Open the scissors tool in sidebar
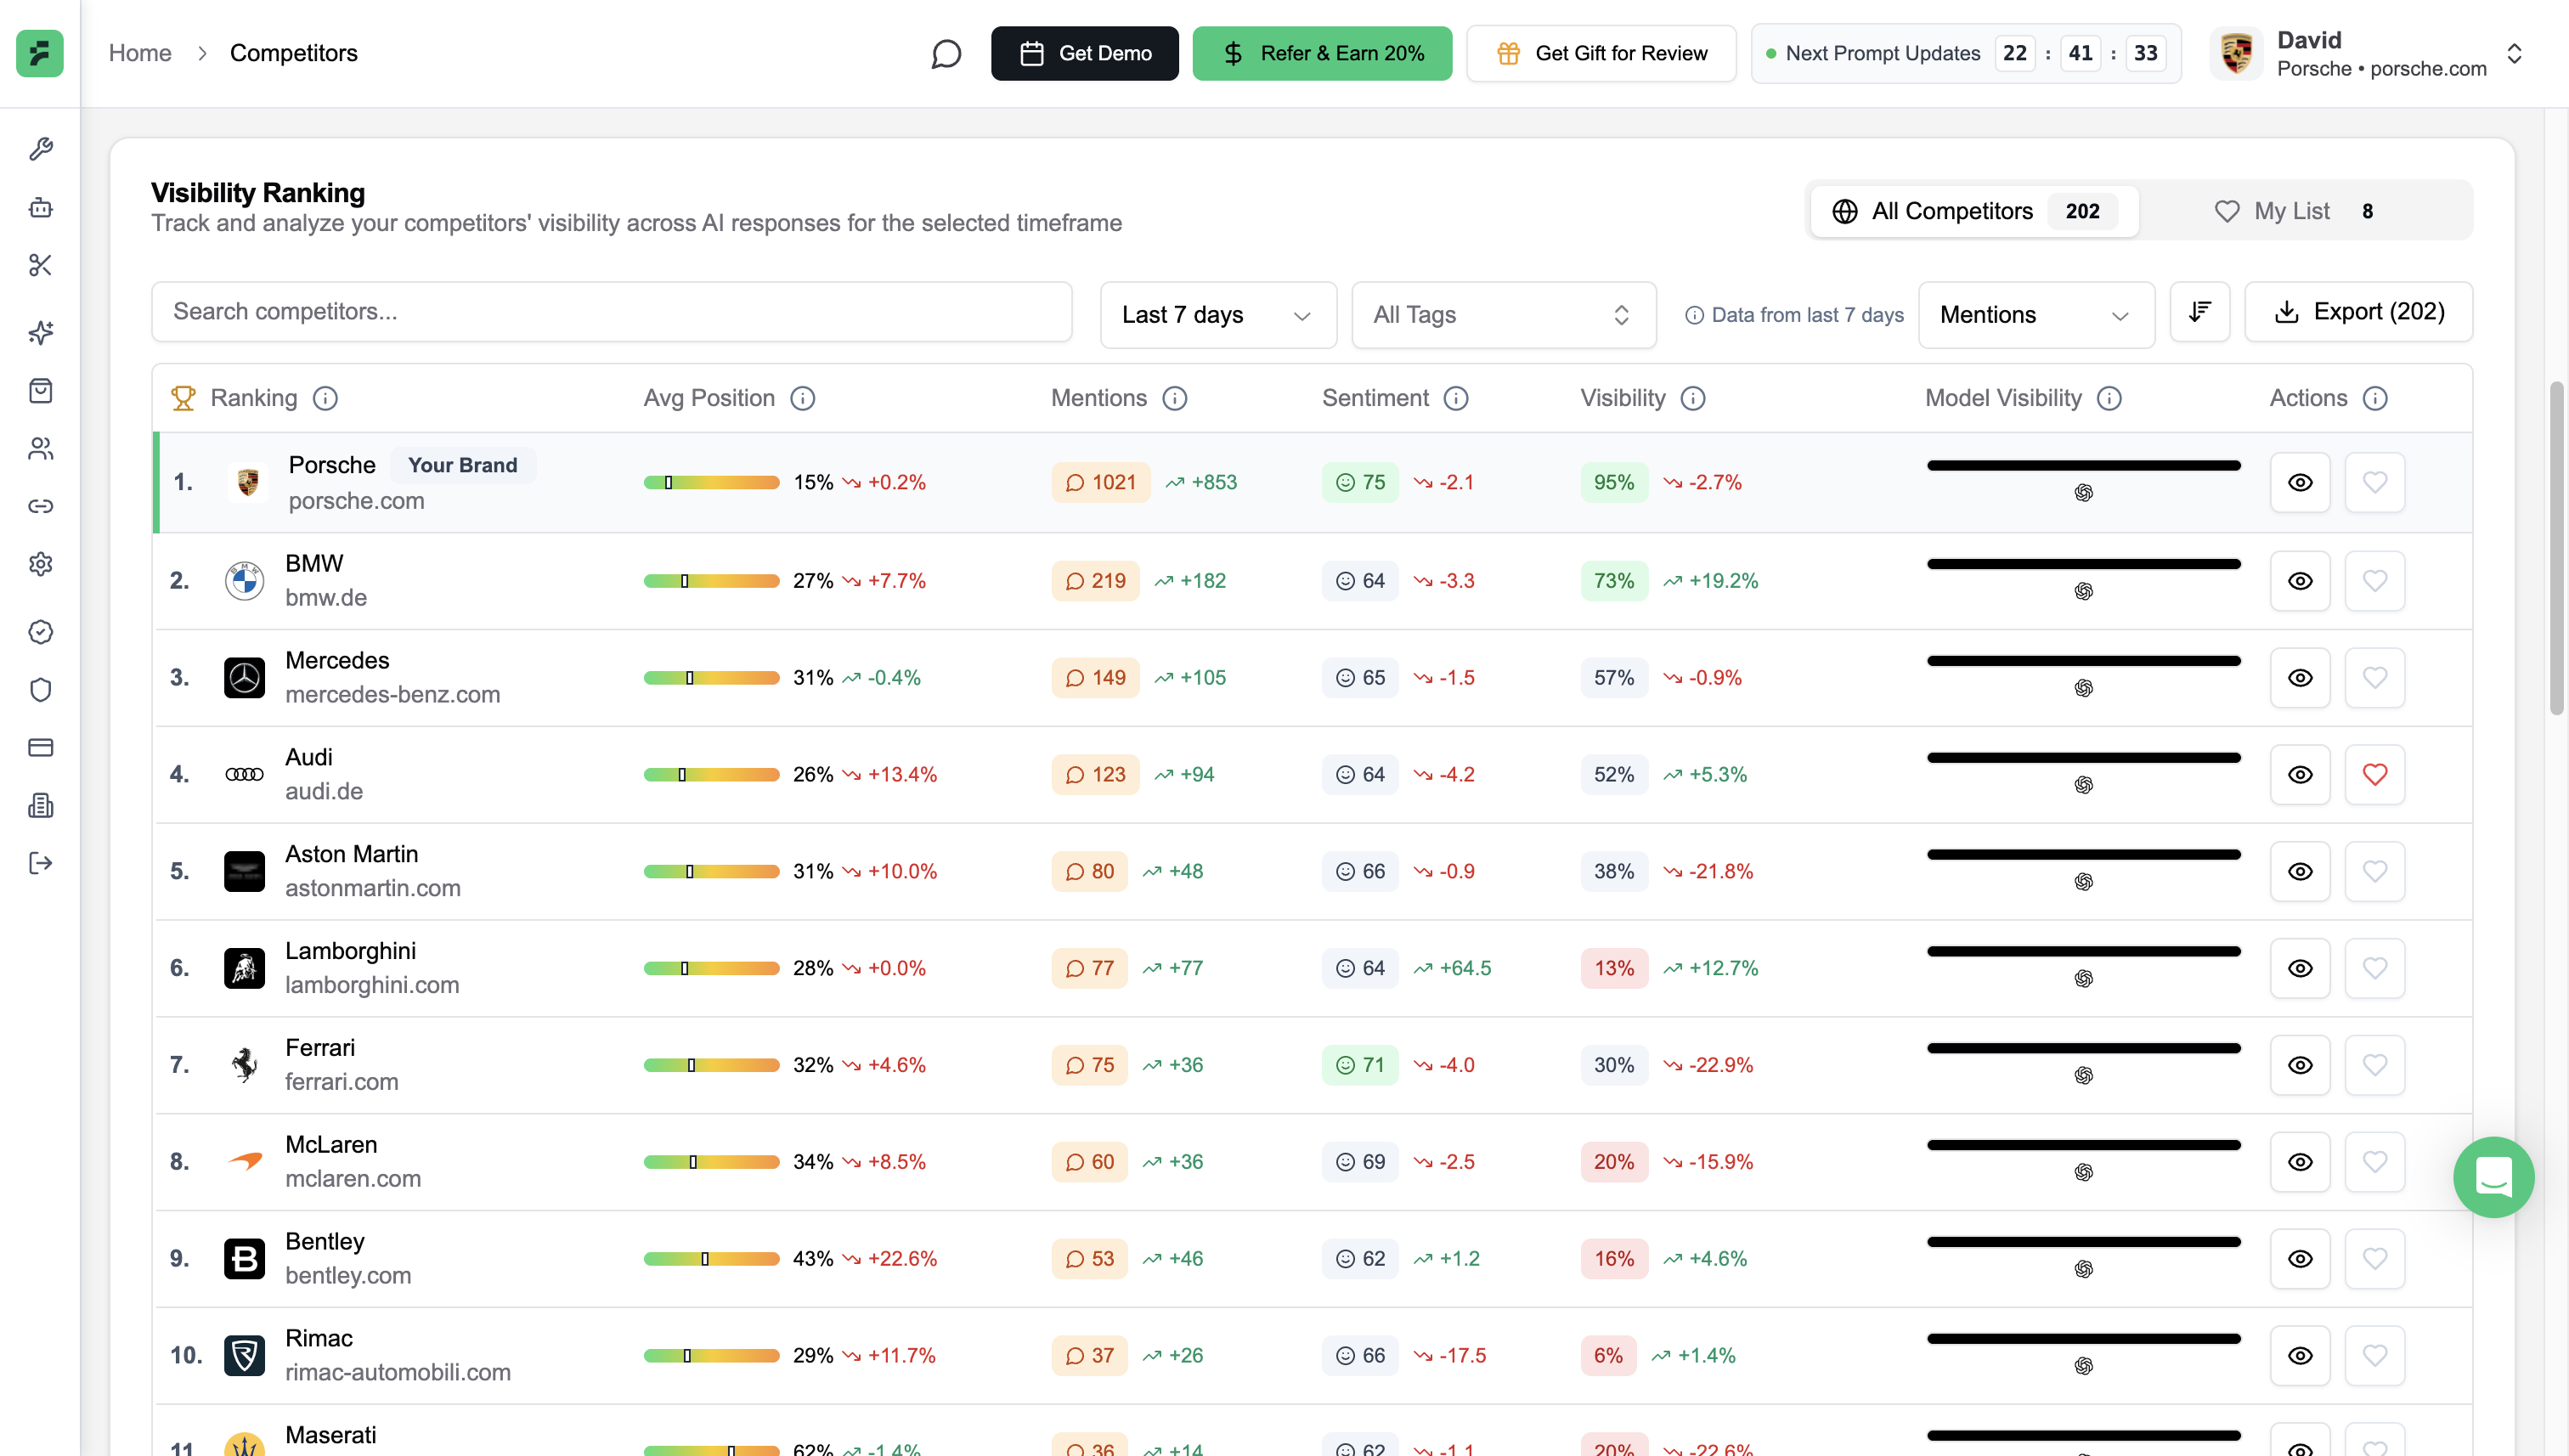The width and height of the screenshot is (2569, 1456). pos(40,265)
